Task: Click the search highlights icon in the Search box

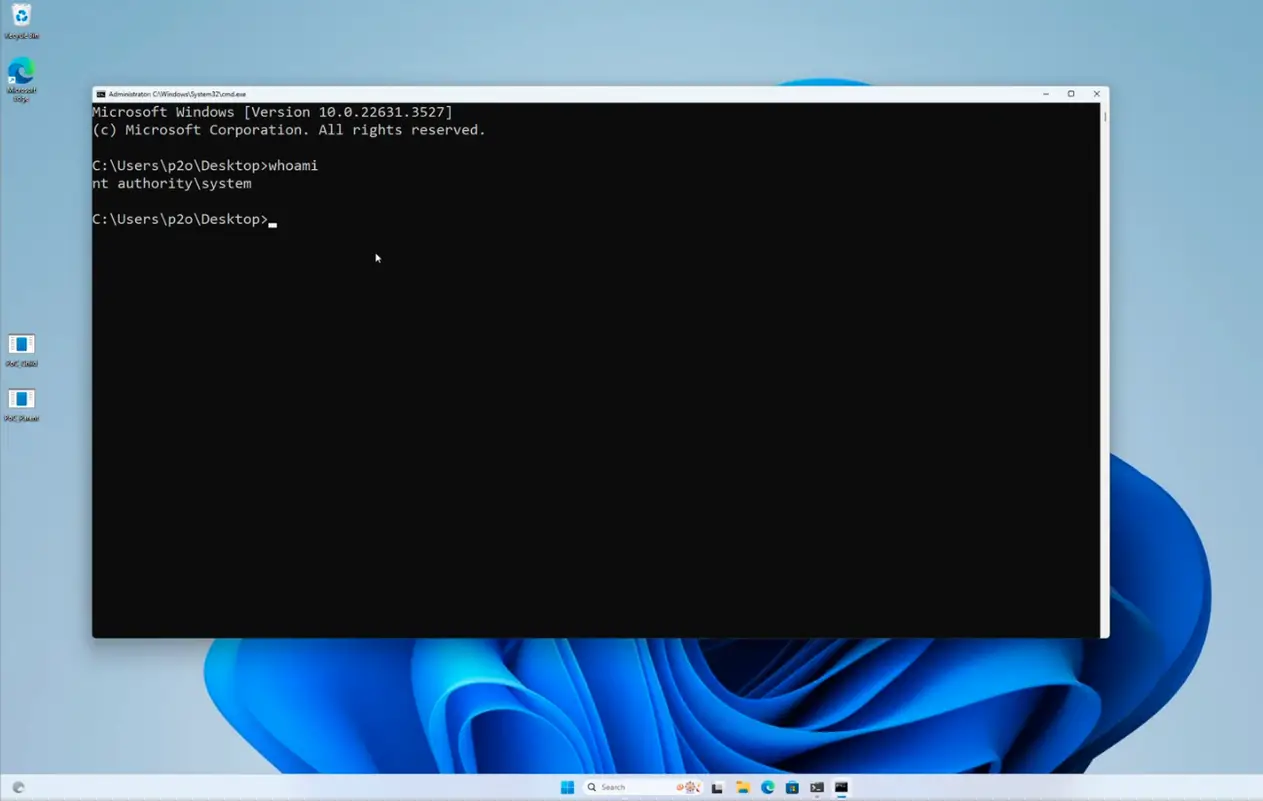Action: (688, 787)
